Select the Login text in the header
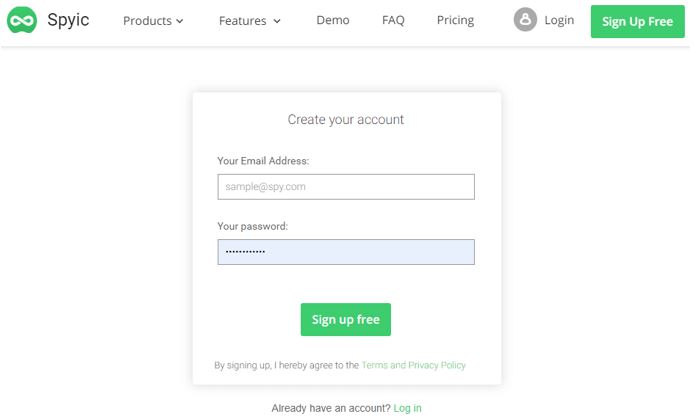 (559, 20)
